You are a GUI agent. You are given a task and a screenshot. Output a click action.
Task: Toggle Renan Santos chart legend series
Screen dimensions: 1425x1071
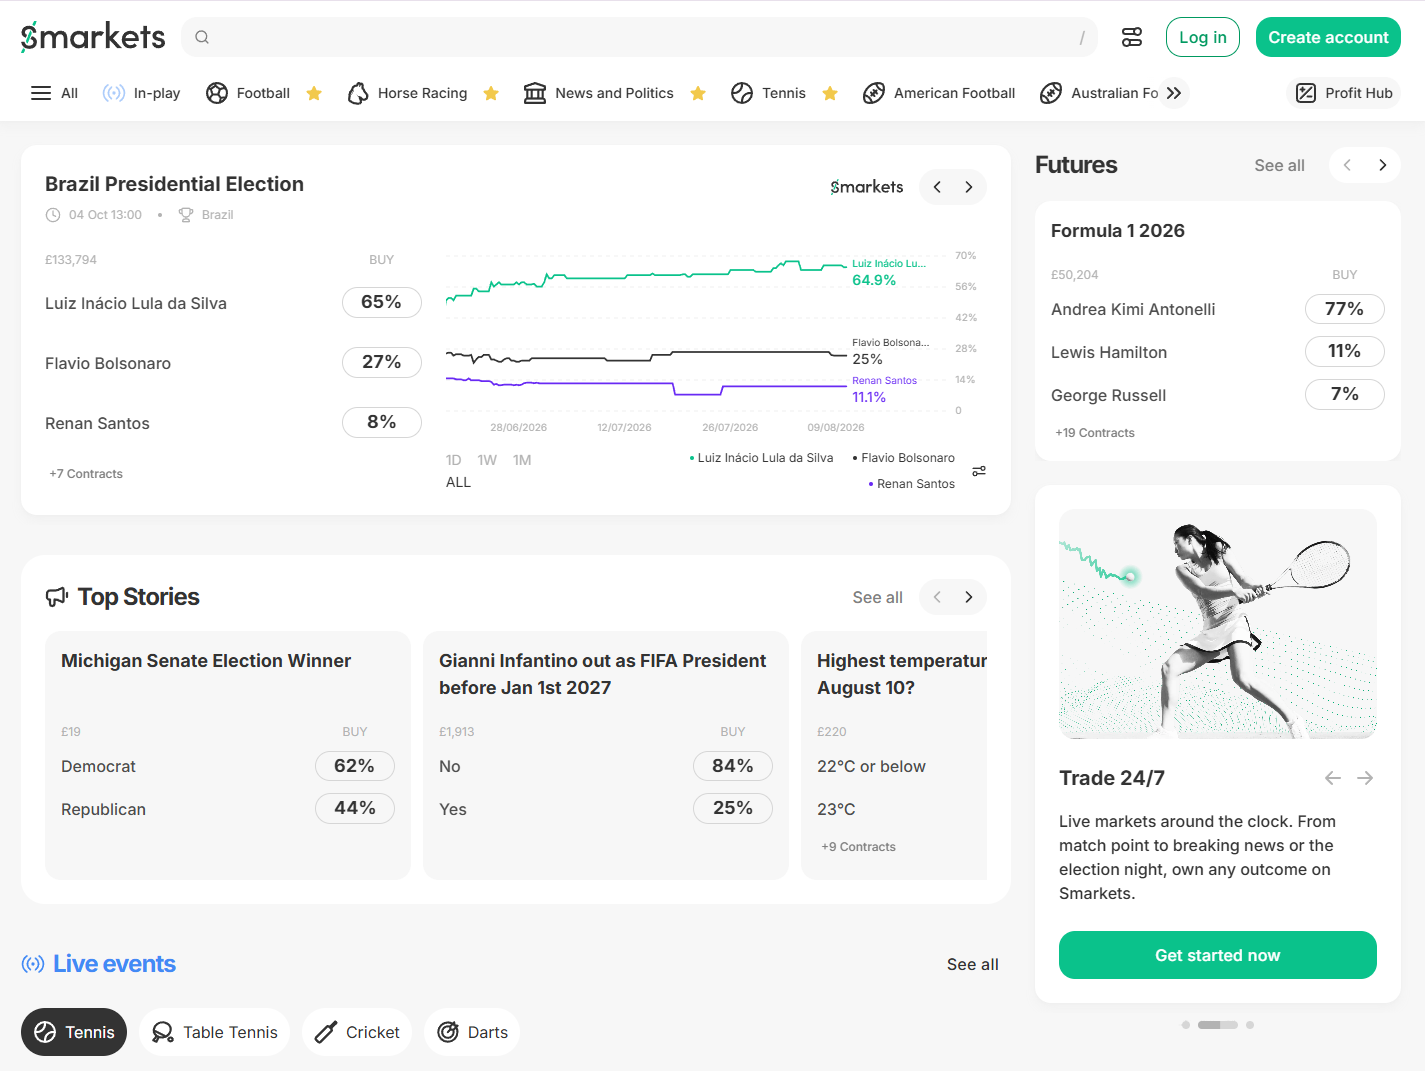(x=911, y=484)
